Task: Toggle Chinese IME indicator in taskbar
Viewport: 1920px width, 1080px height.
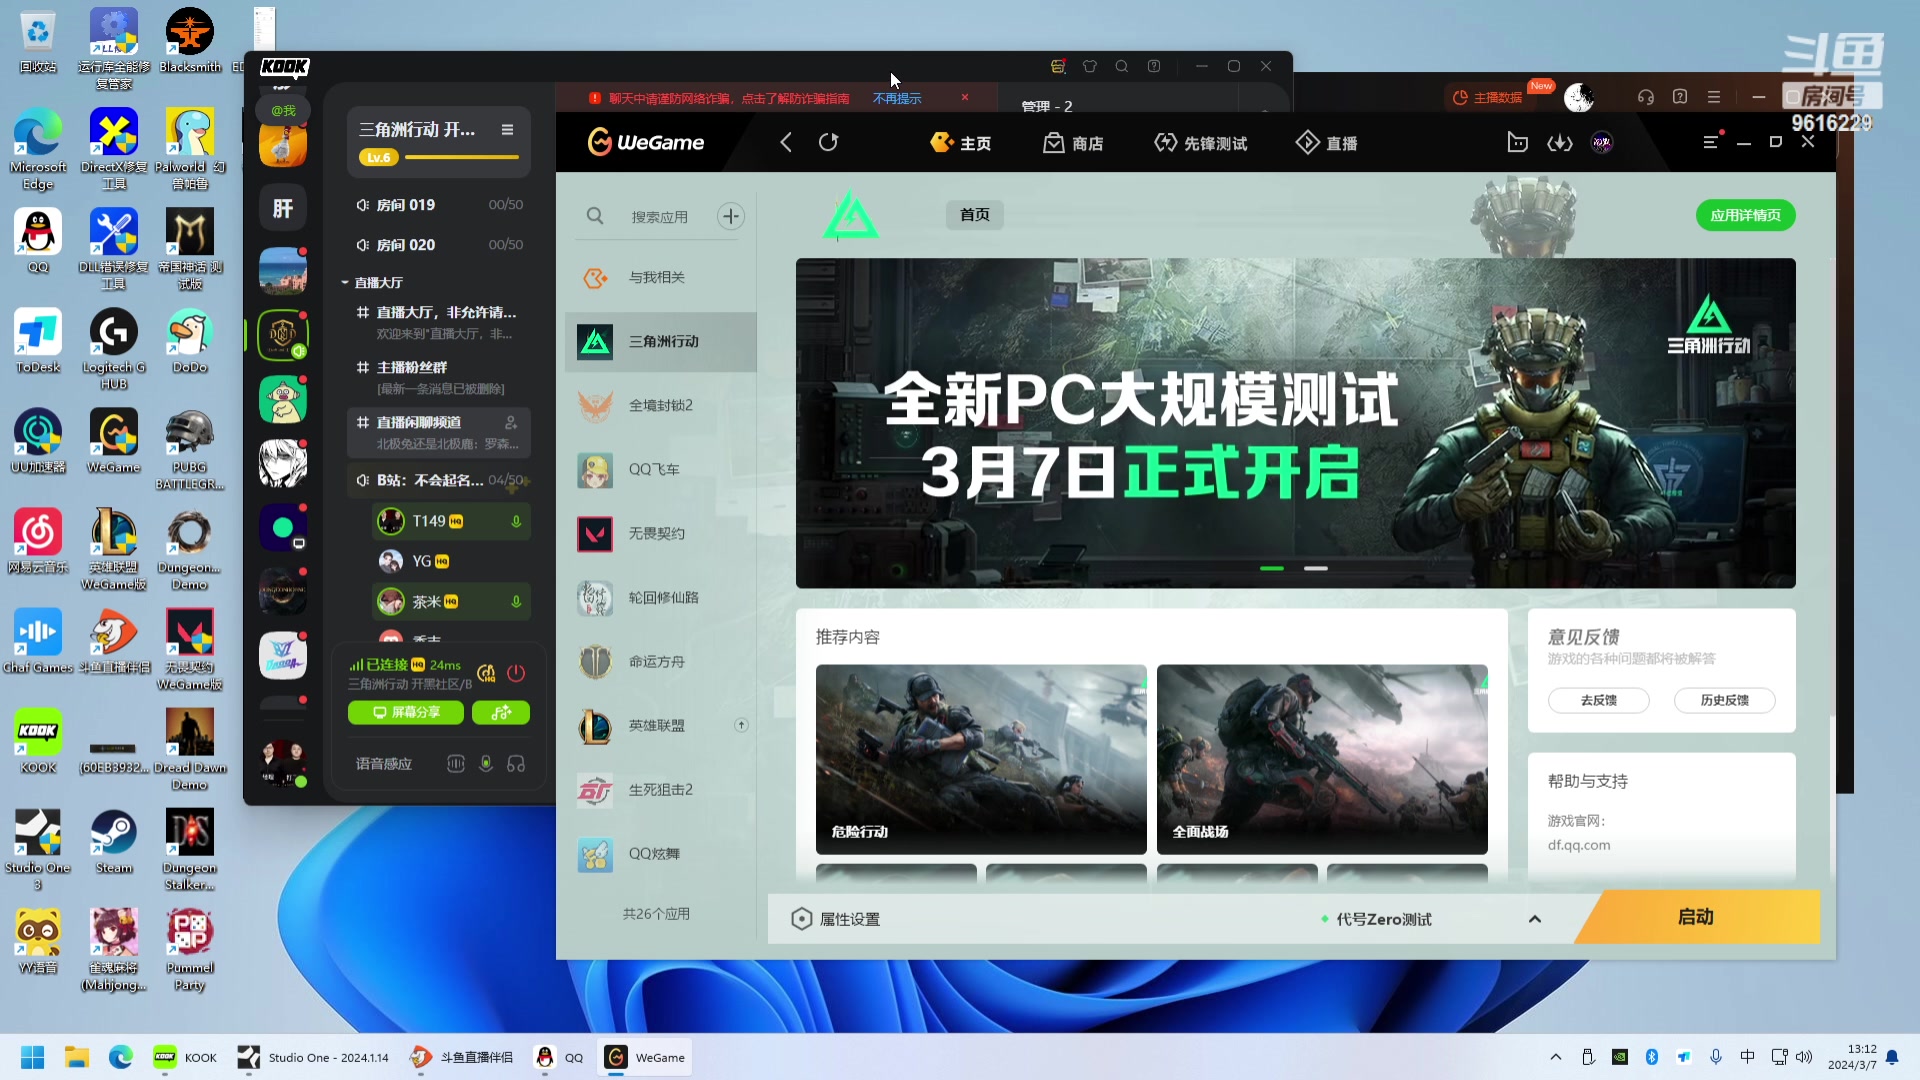Action: pyautogui.click(x=1747, y=1057)
